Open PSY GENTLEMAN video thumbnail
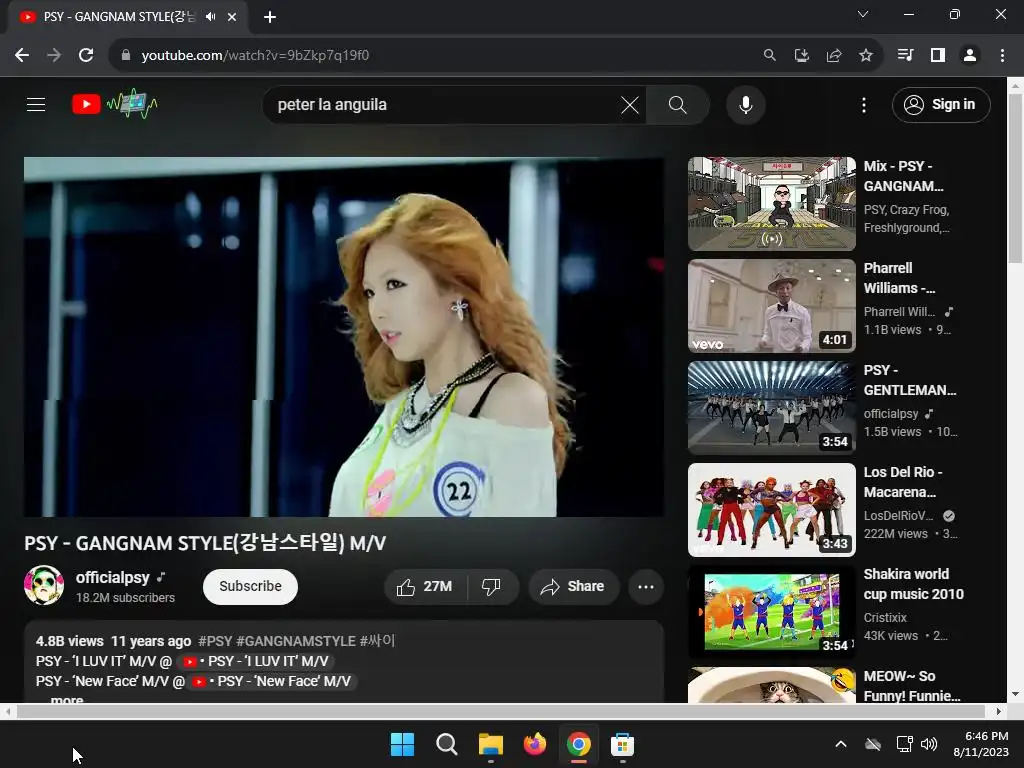 click(x=771, y=408)
